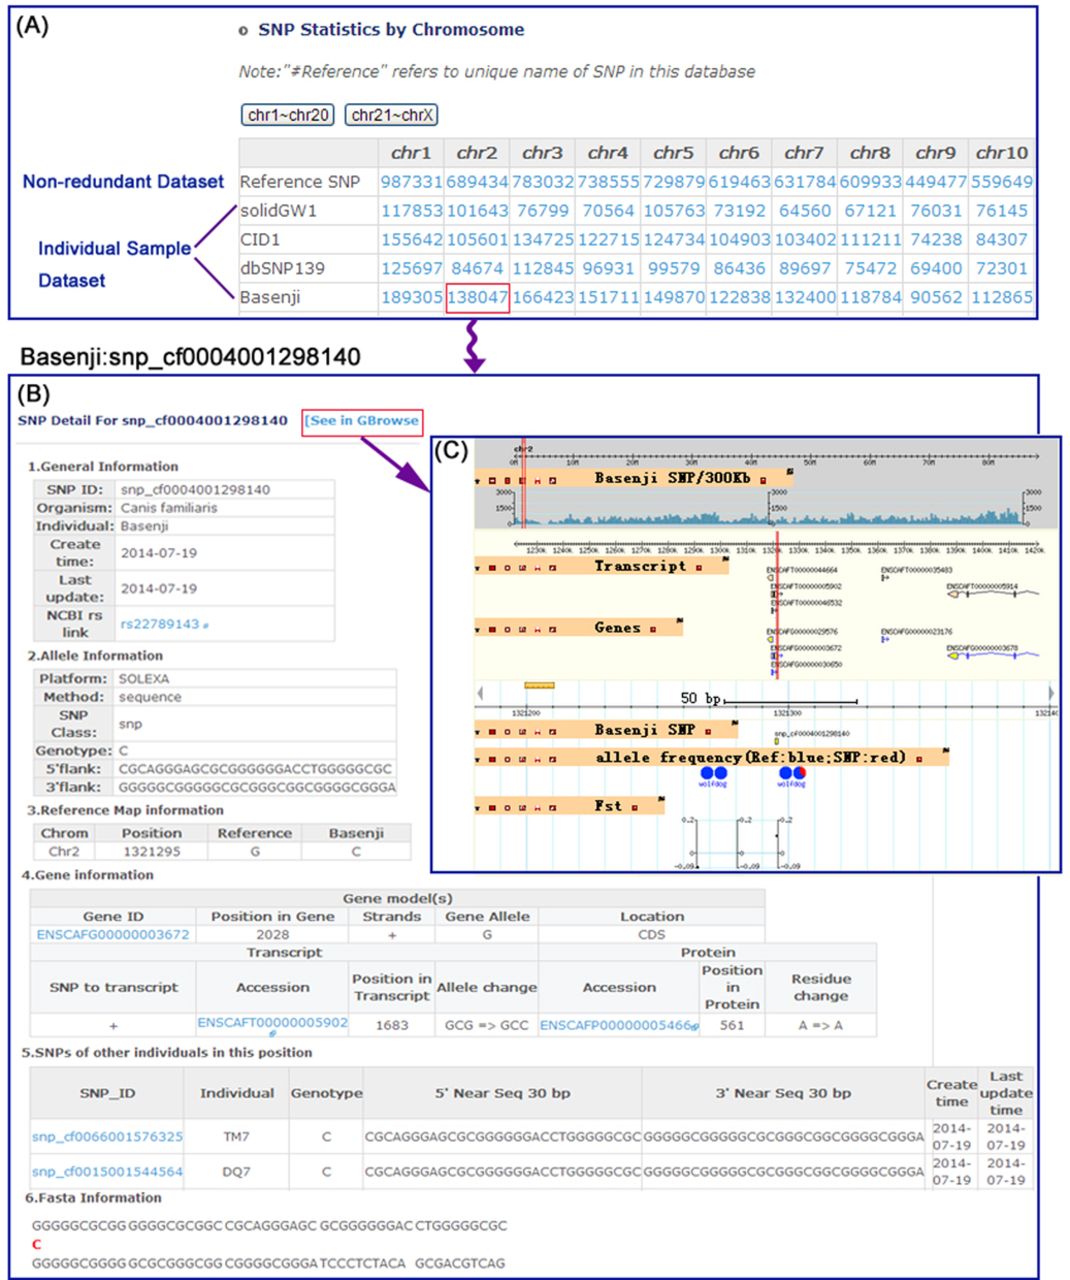Switch to the chr1~chr20 tab

click(288, 115)
